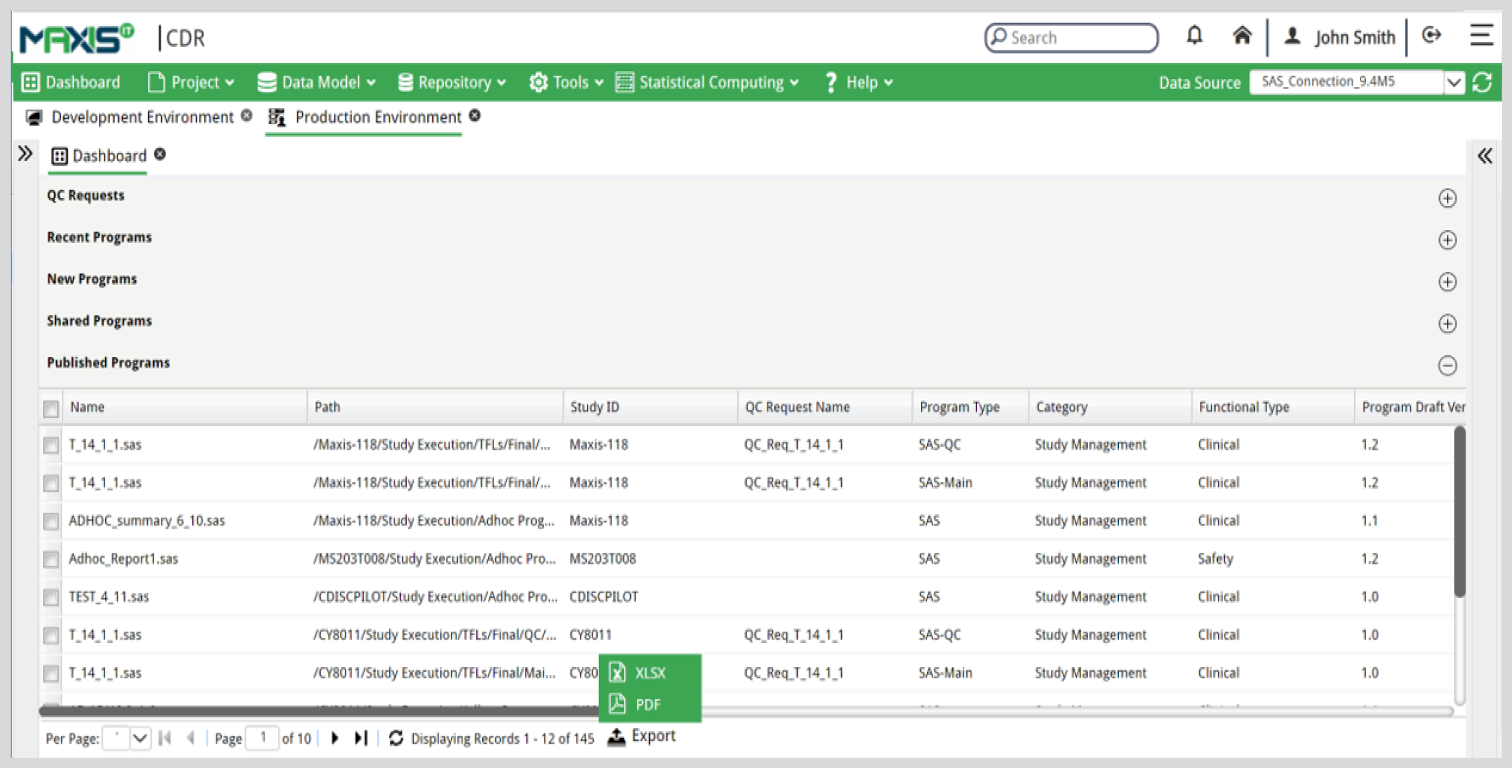This screenshot has height=768, width=1512.
Task: Click the notification bell icon
Action: coord(1194,36)
